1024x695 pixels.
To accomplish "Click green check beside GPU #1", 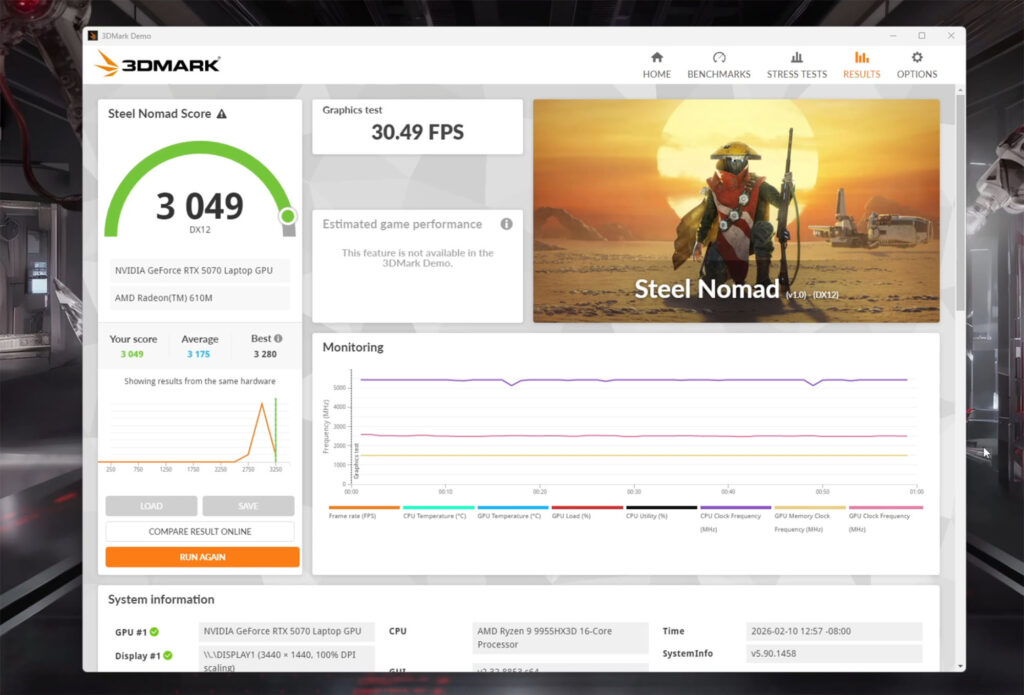I will [x=155, y=632].
